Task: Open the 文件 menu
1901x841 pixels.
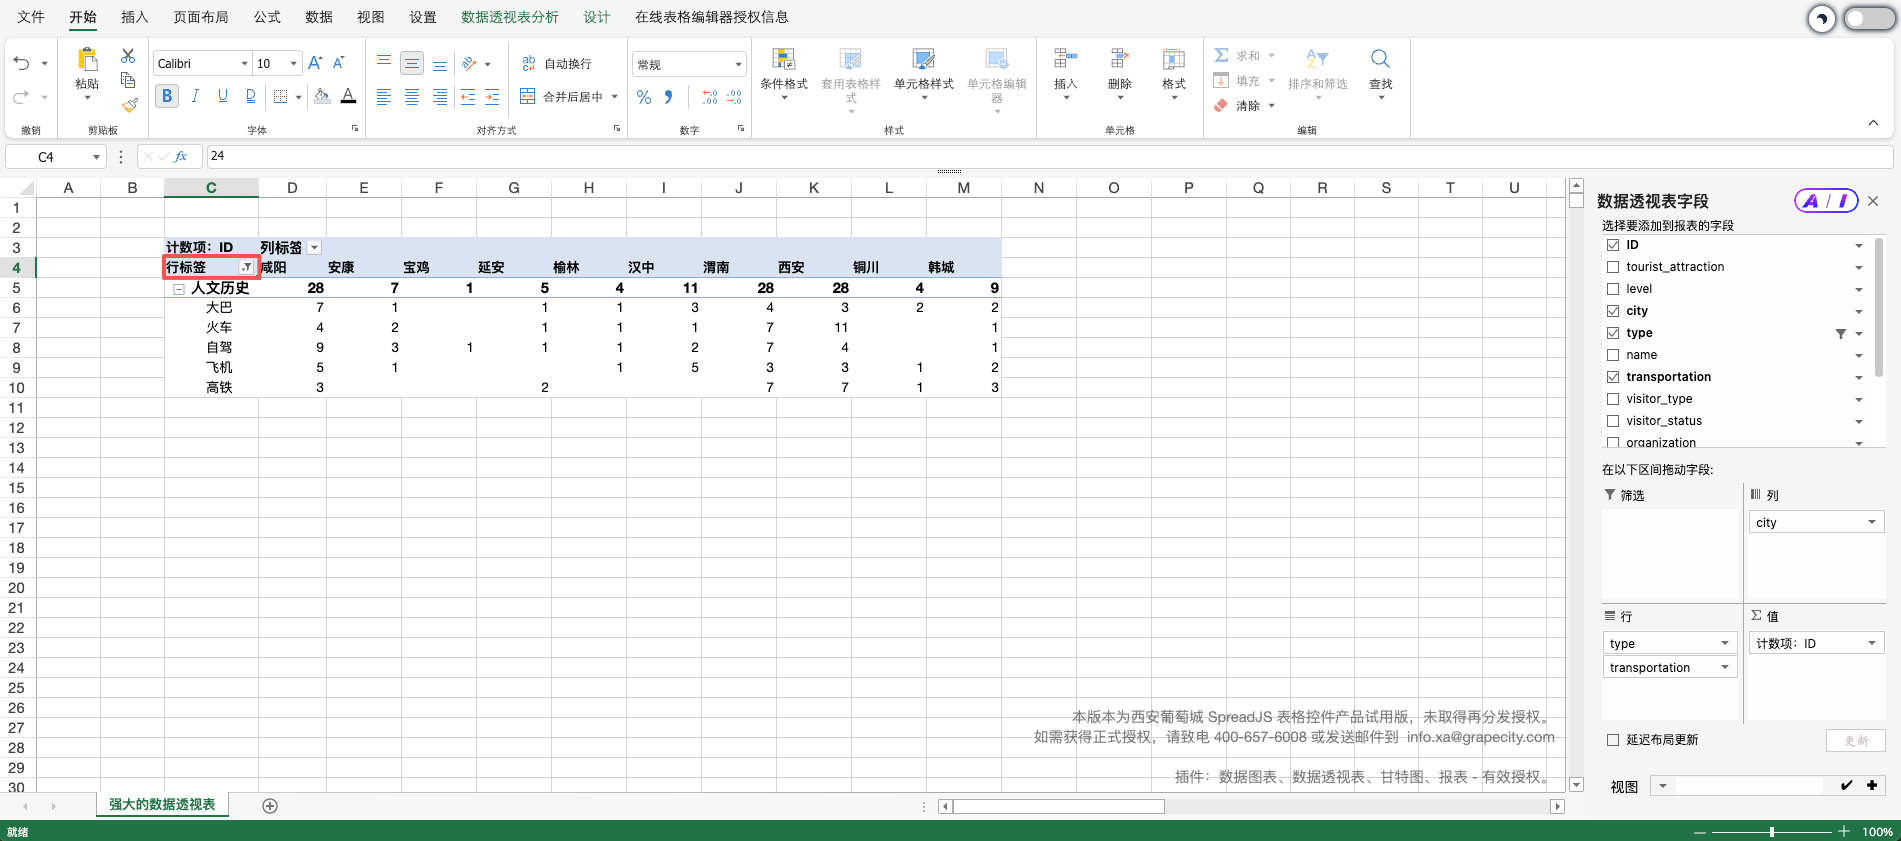Action: pyautogui.click(x=31, y=17)
